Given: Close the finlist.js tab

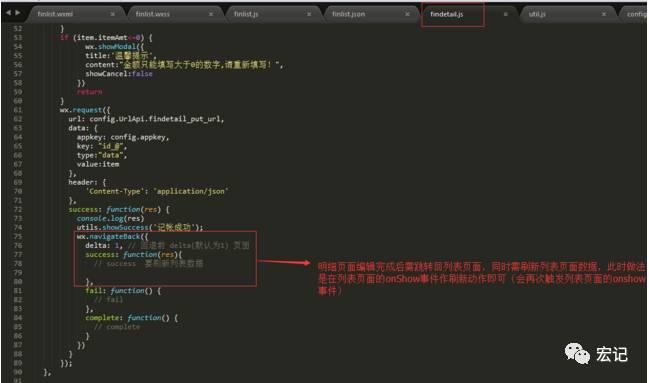Looking at the screenshot, I should [309, 14].
